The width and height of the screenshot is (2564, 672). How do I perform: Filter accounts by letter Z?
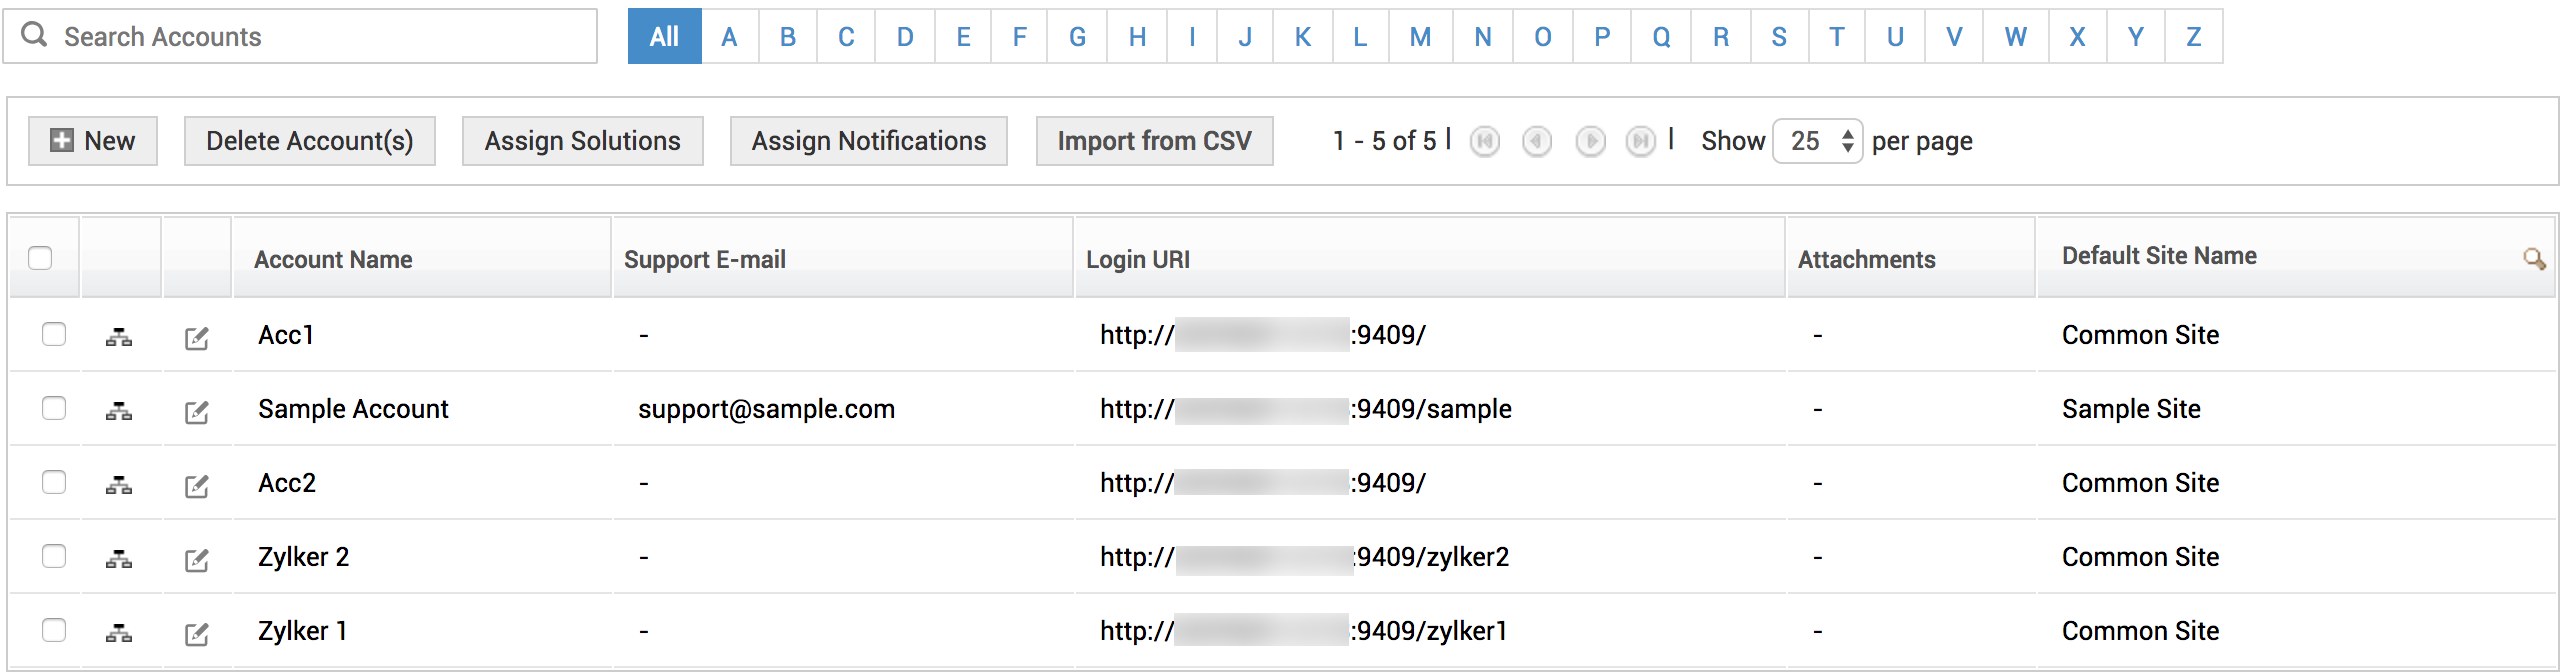2193,37
